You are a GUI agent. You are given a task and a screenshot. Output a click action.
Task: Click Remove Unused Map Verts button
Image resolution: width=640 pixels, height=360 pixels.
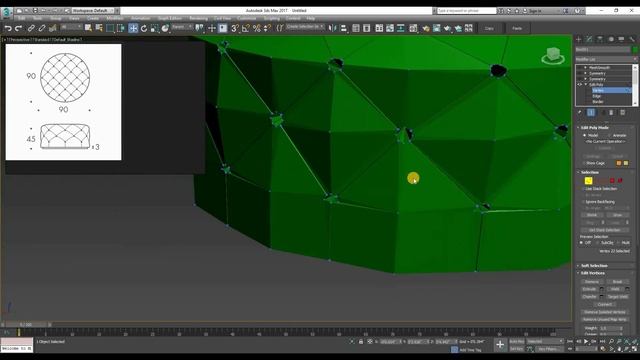(604, 320)
